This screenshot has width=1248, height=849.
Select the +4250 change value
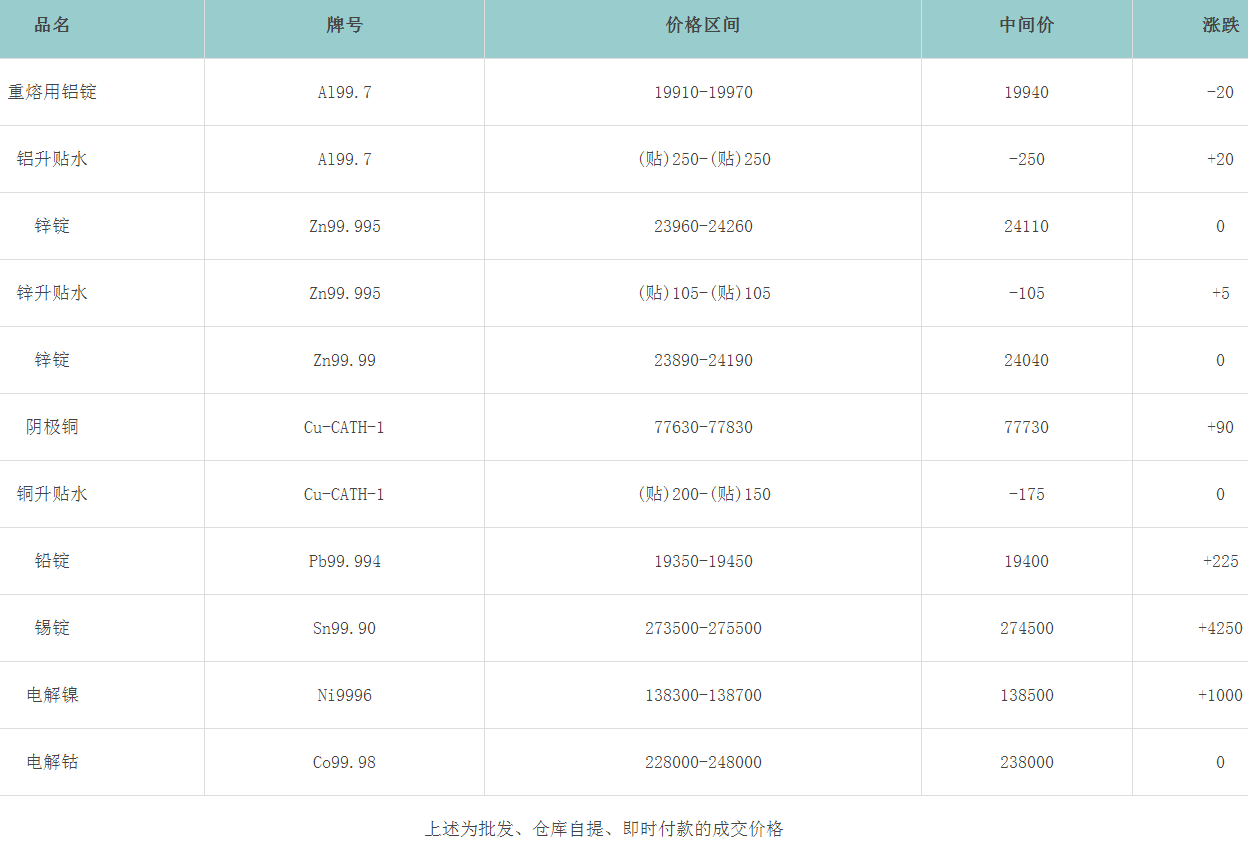click(x=1219, y=628)
